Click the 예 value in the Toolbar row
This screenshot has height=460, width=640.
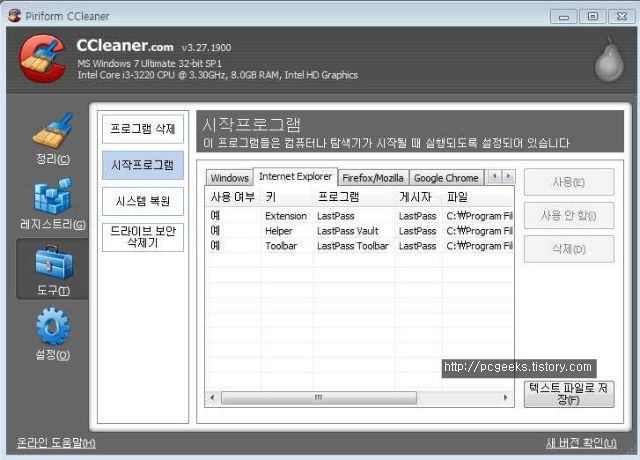(215, 246)
